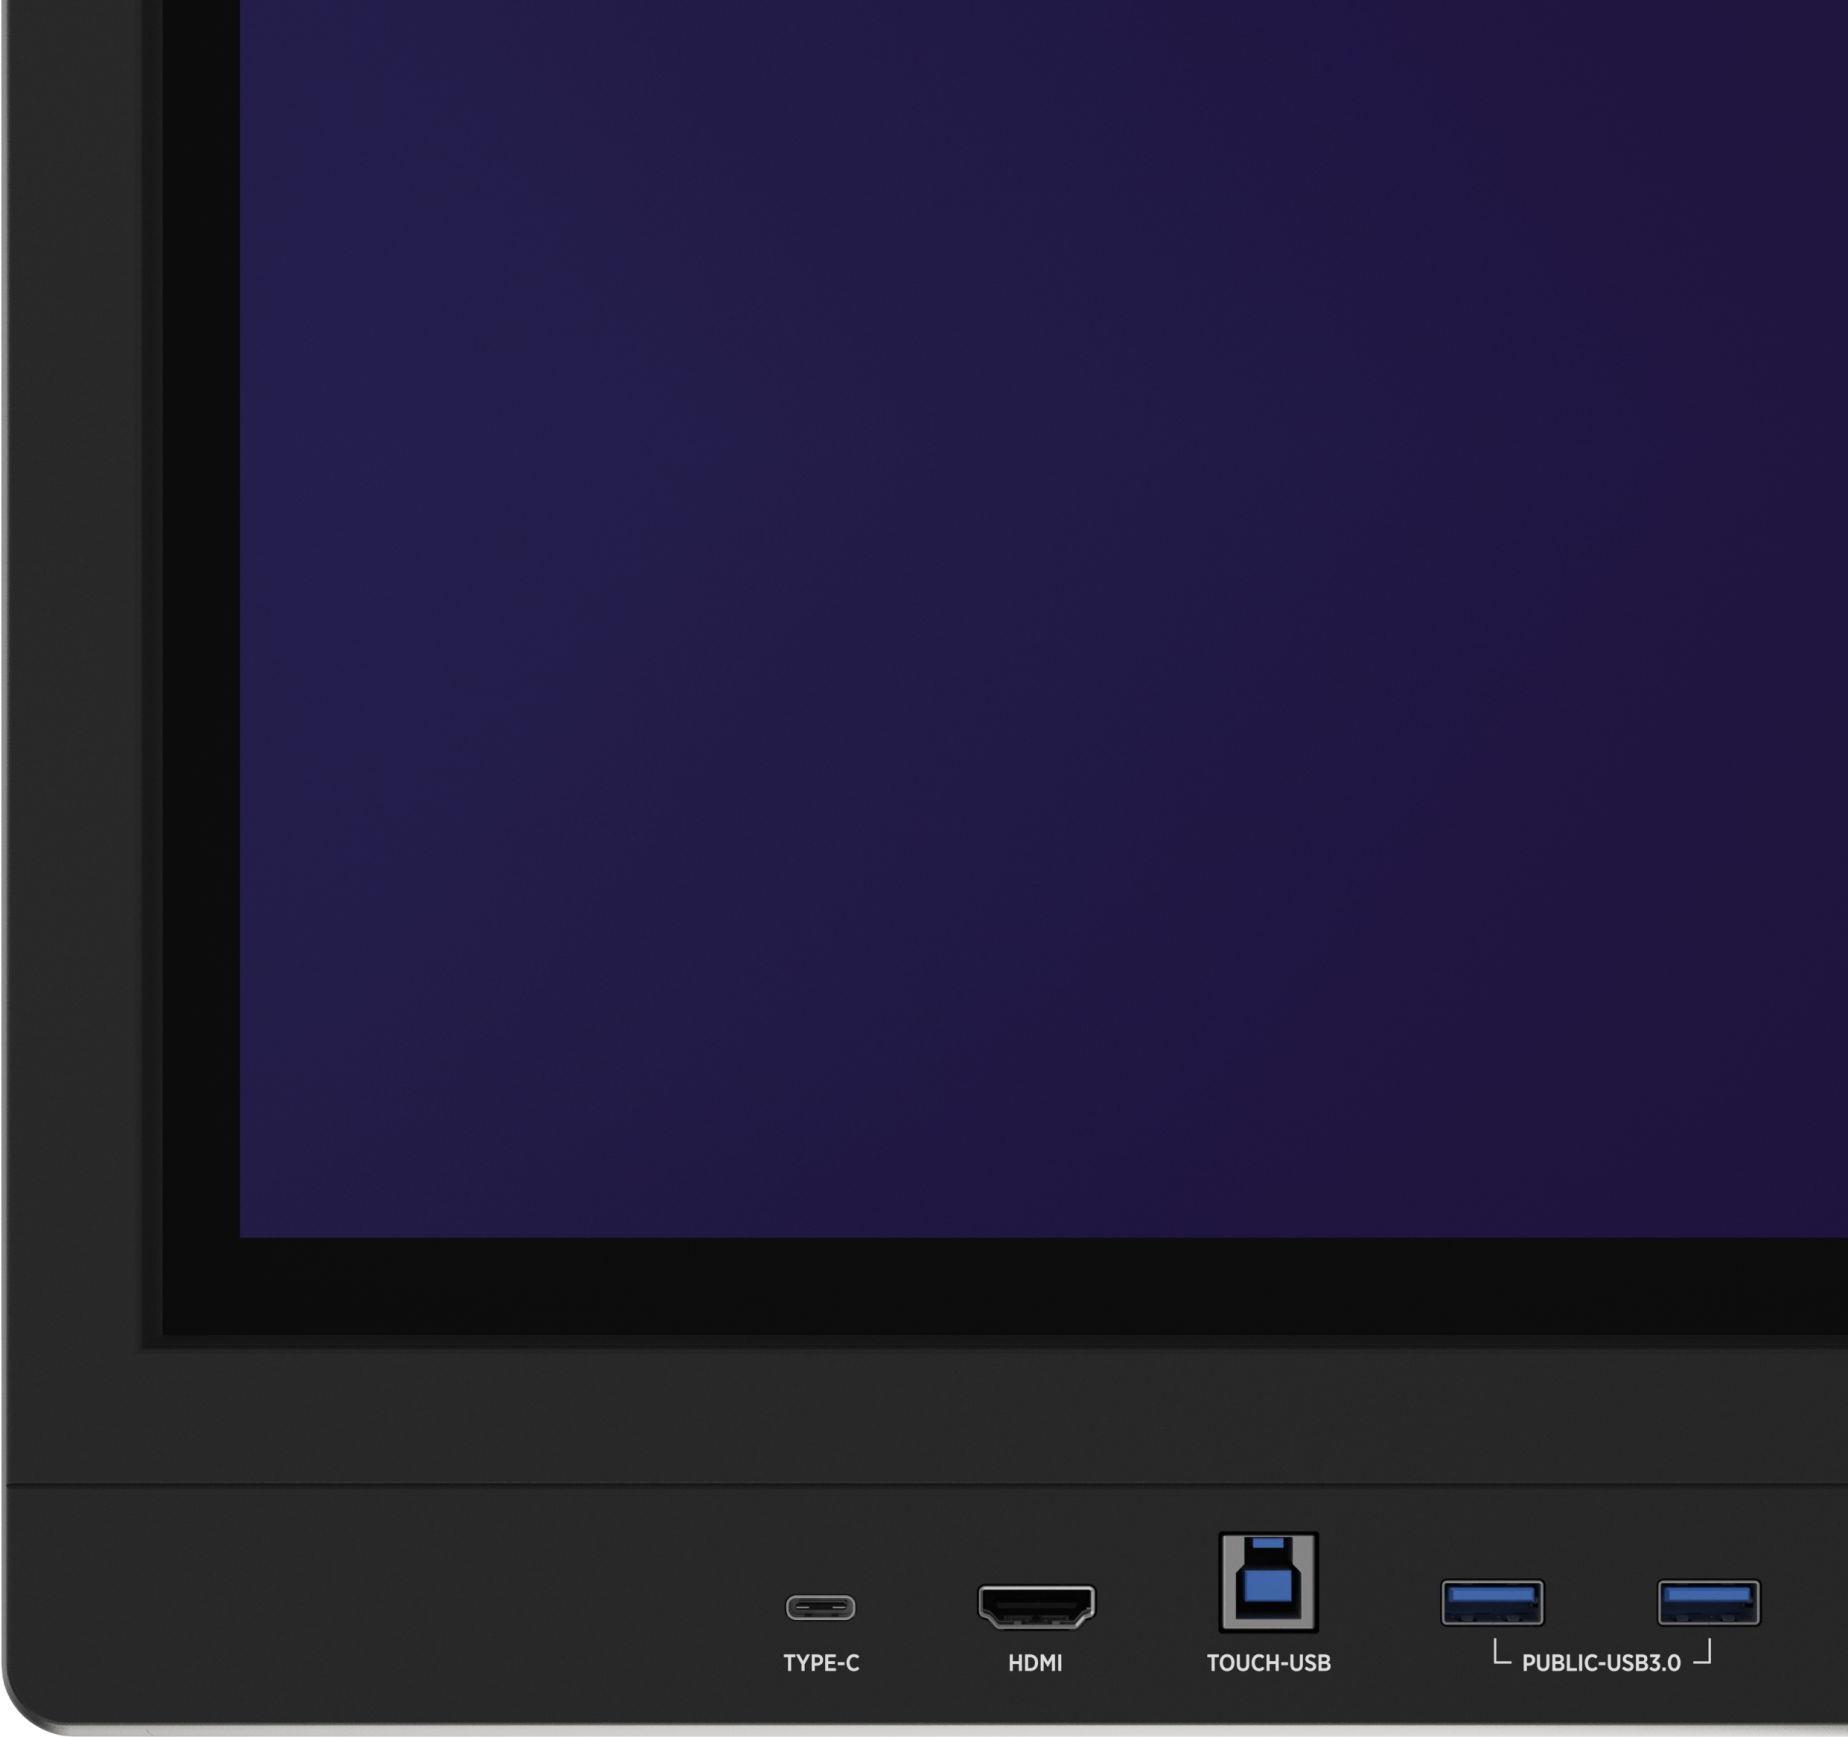This screenshot has height=1737, width=1848.
Task: Click the HDMI text label
Action: coord(1035,1663)
